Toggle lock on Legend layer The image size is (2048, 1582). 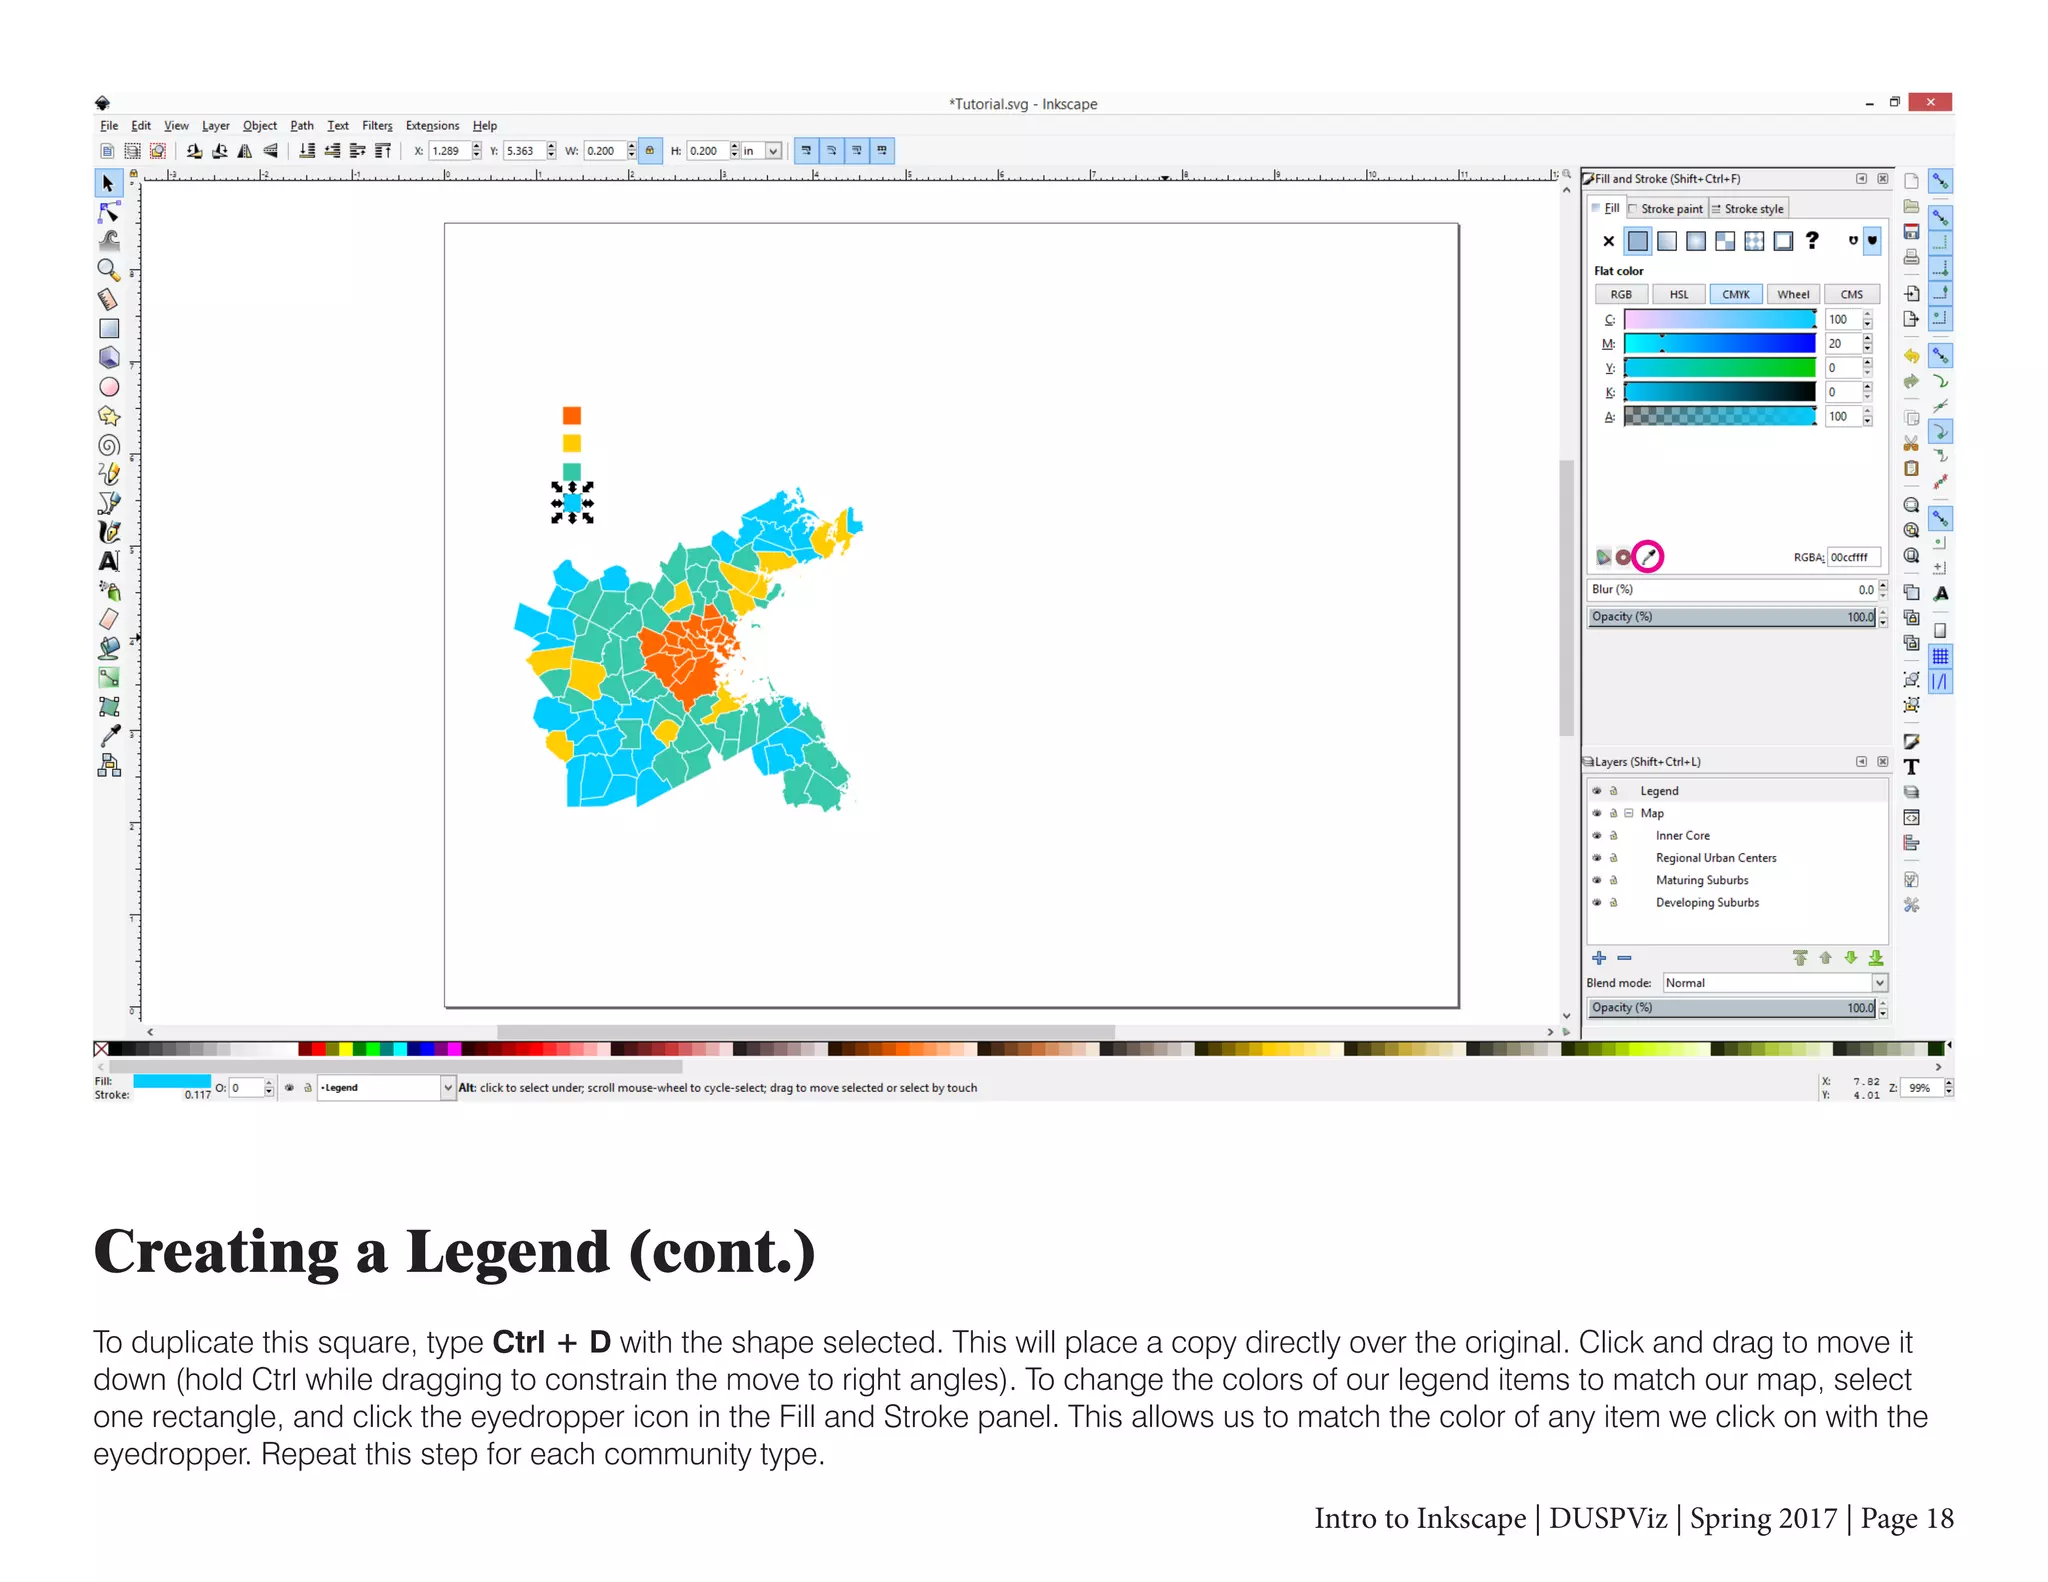coord(1613,791)
